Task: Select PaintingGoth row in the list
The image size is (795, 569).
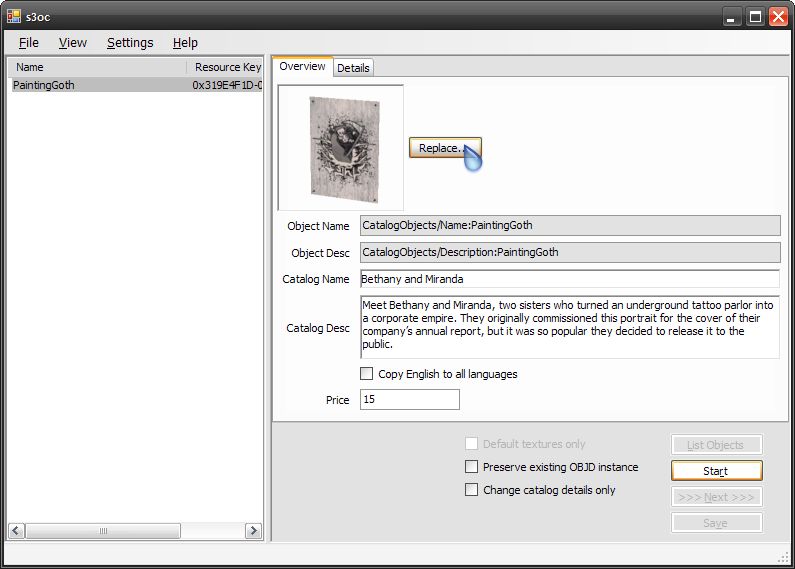Action: pyautogui.click(x=44, y=86)
